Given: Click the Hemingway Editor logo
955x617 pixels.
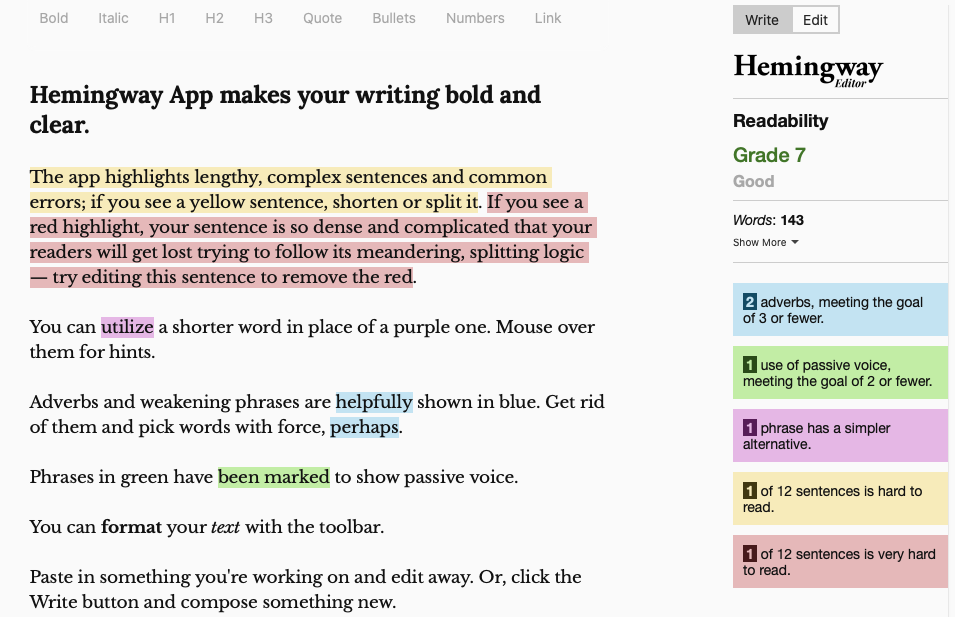Looking at the screenshot, I should click(x=808, y=69).
